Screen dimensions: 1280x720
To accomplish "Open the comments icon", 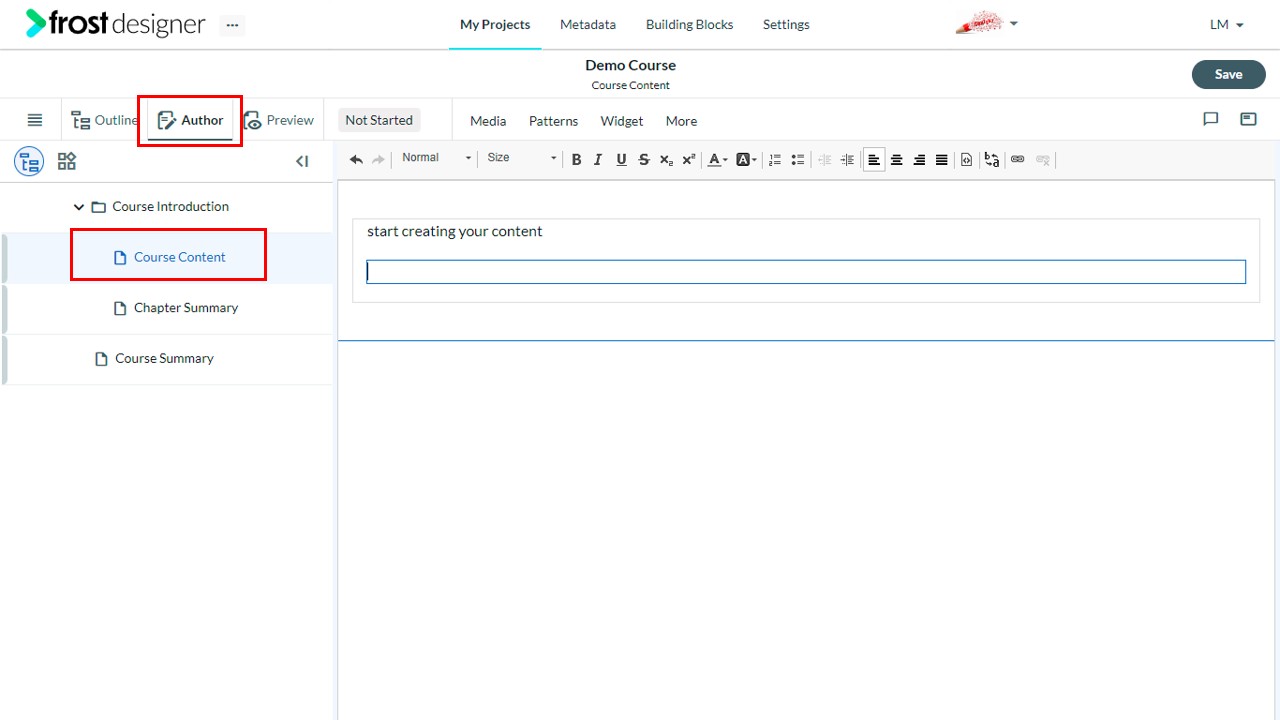I will pyautogui.click(x=1210, y=119).
